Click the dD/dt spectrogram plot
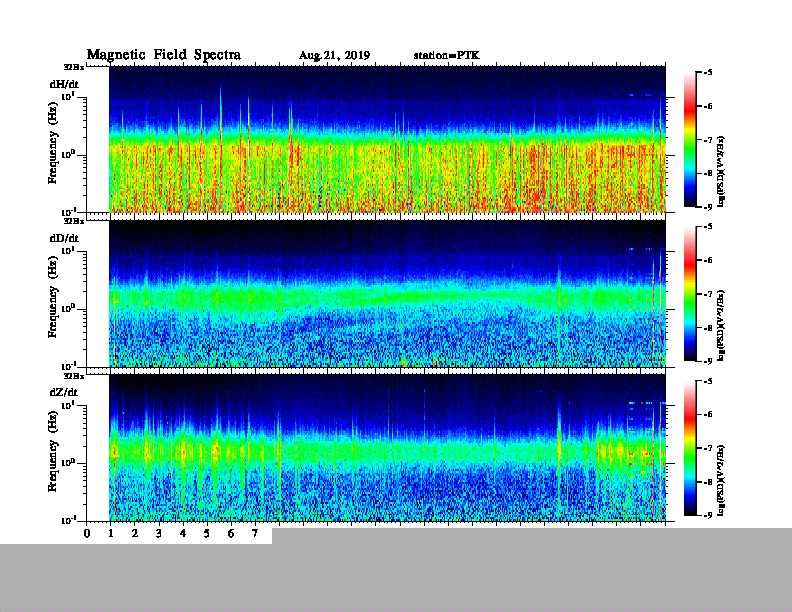 tap(387, 293)
